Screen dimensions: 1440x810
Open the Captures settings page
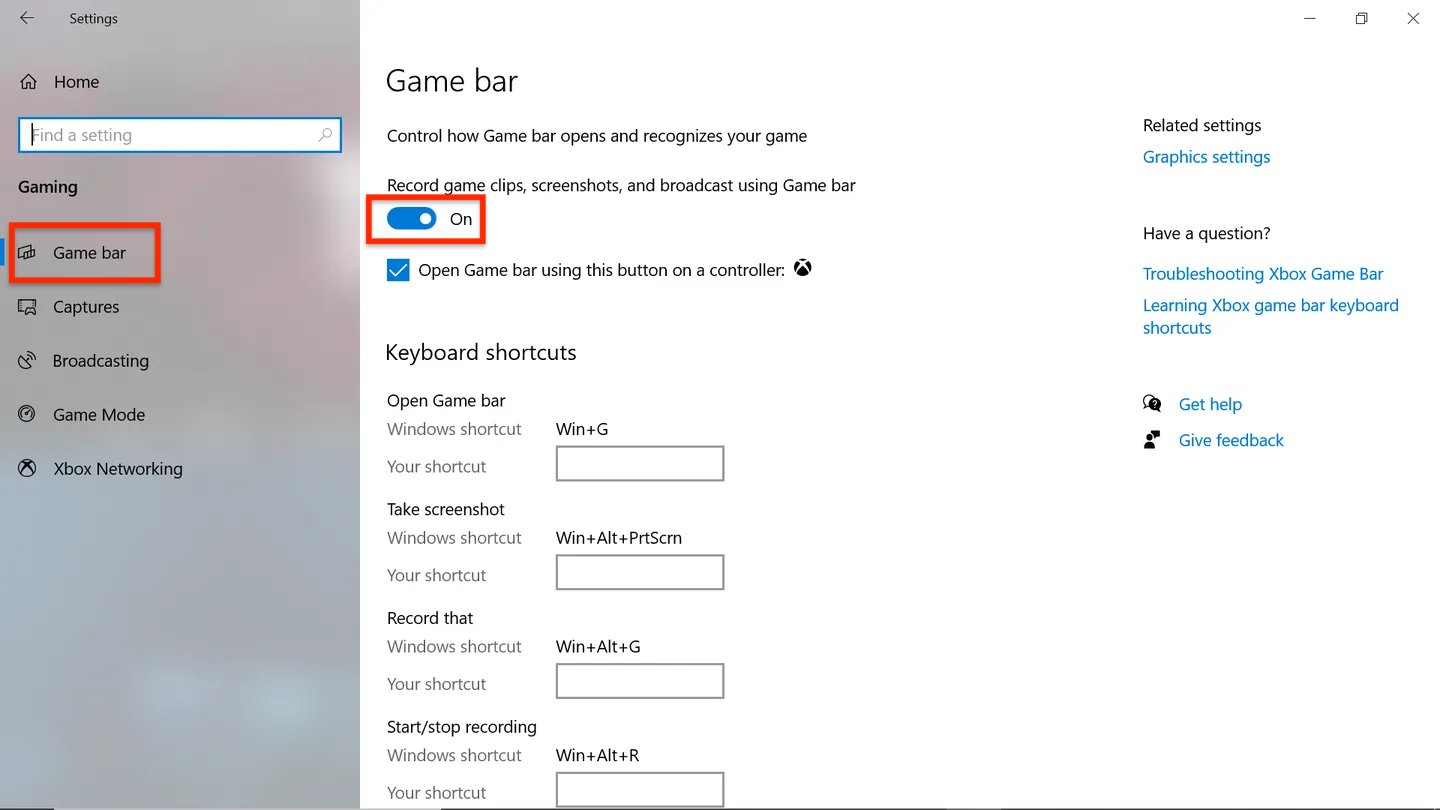pyautogui.click(x=86, y=307)
